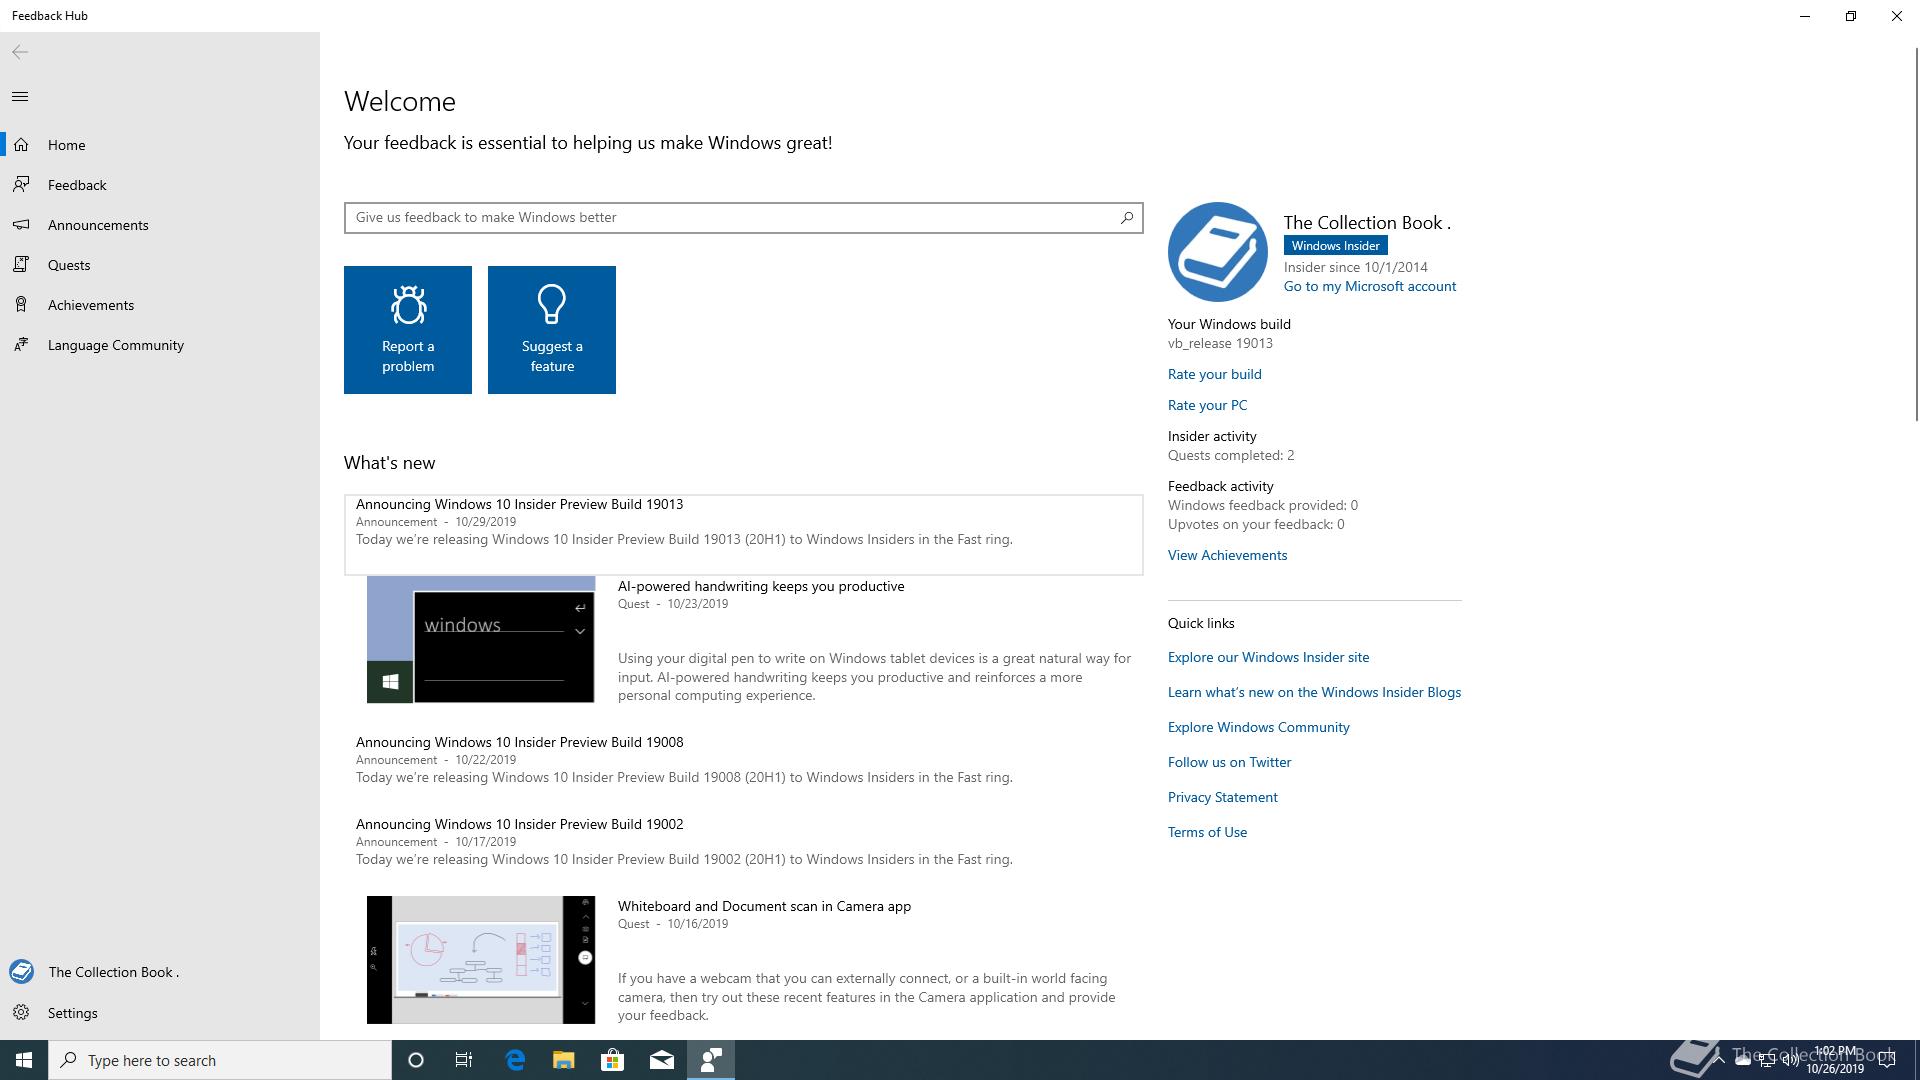Screen dimensions: 1920x1080
Task: Launch Microsoft Edge from taskbar
Action: point(515,1060)
